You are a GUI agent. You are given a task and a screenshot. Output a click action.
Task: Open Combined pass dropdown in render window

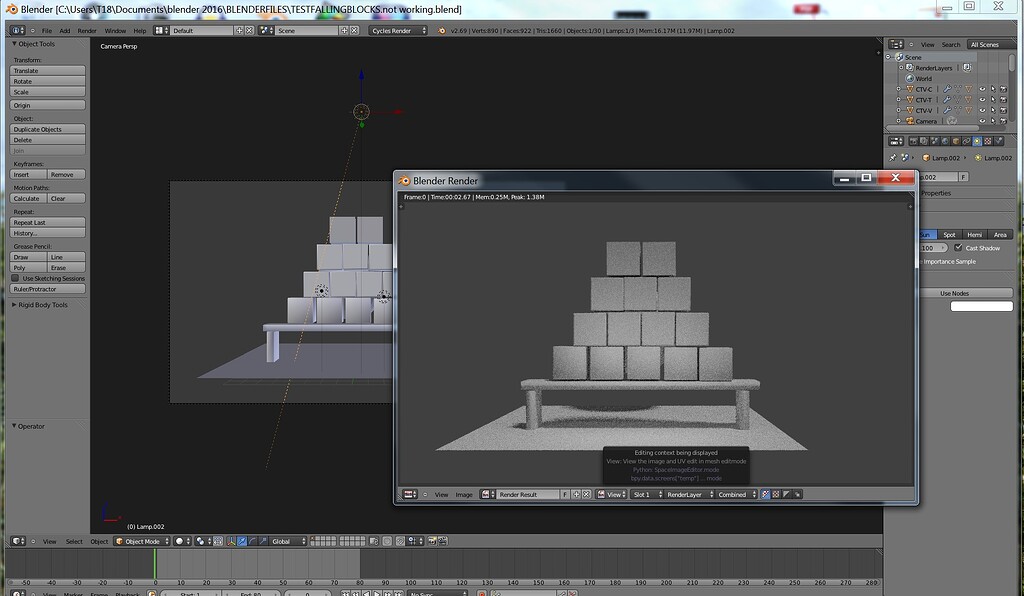pyautogui.click(x=737, y=495)
